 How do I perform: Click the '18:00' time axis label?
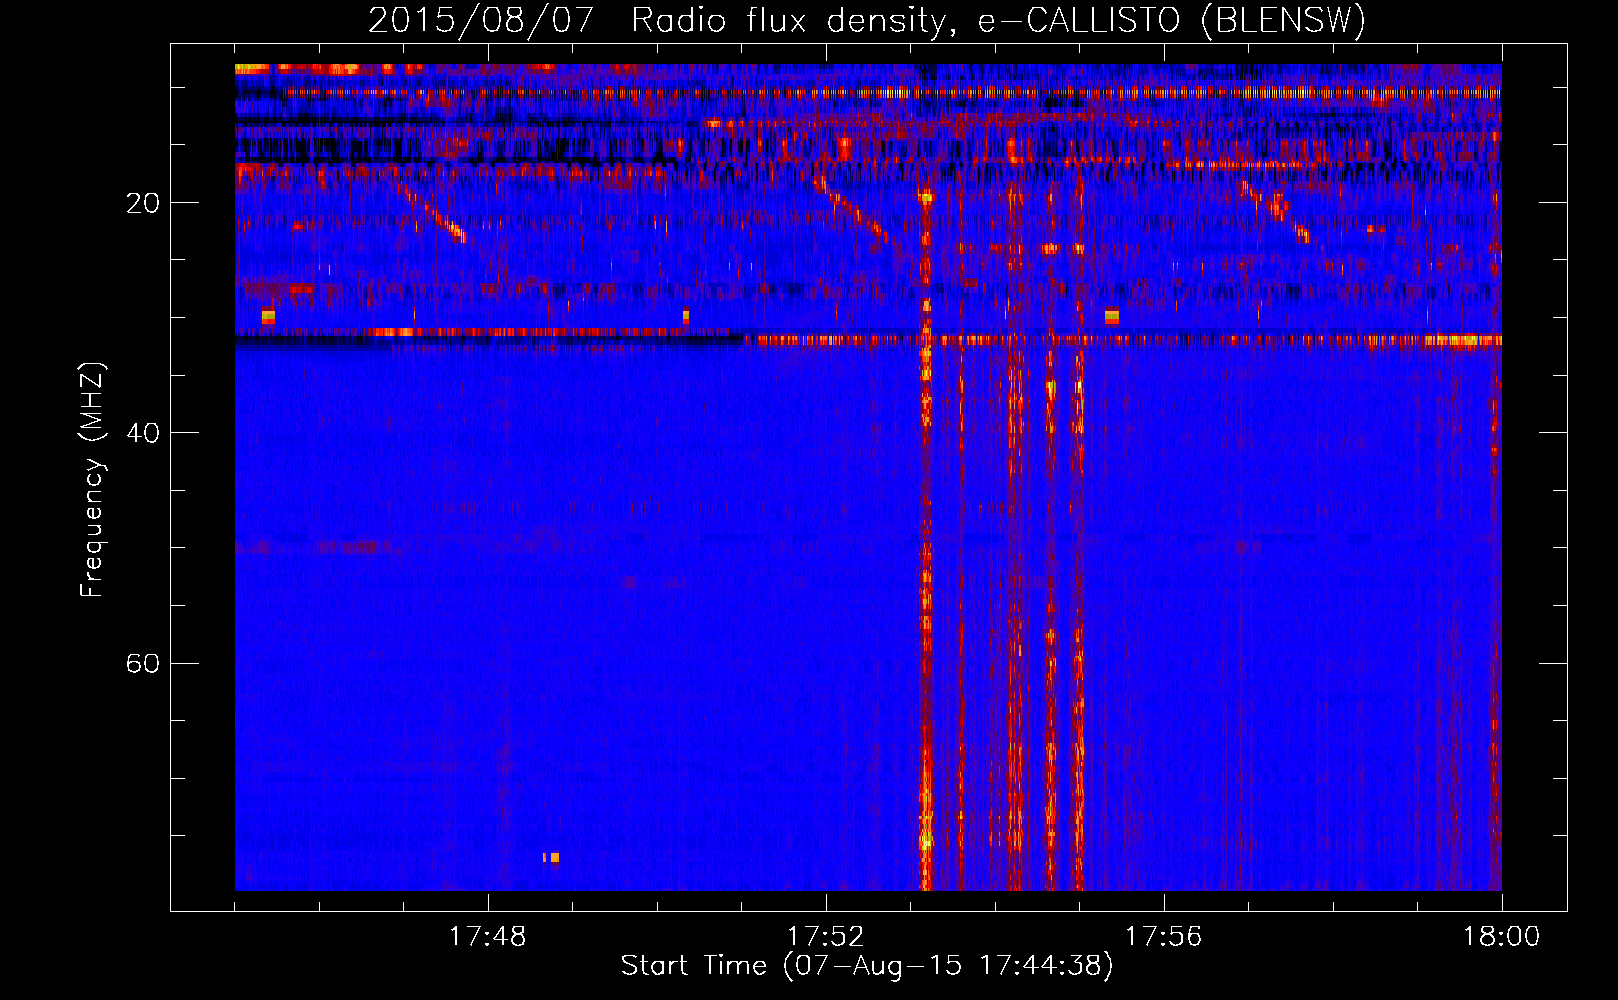coord(1501,937)
